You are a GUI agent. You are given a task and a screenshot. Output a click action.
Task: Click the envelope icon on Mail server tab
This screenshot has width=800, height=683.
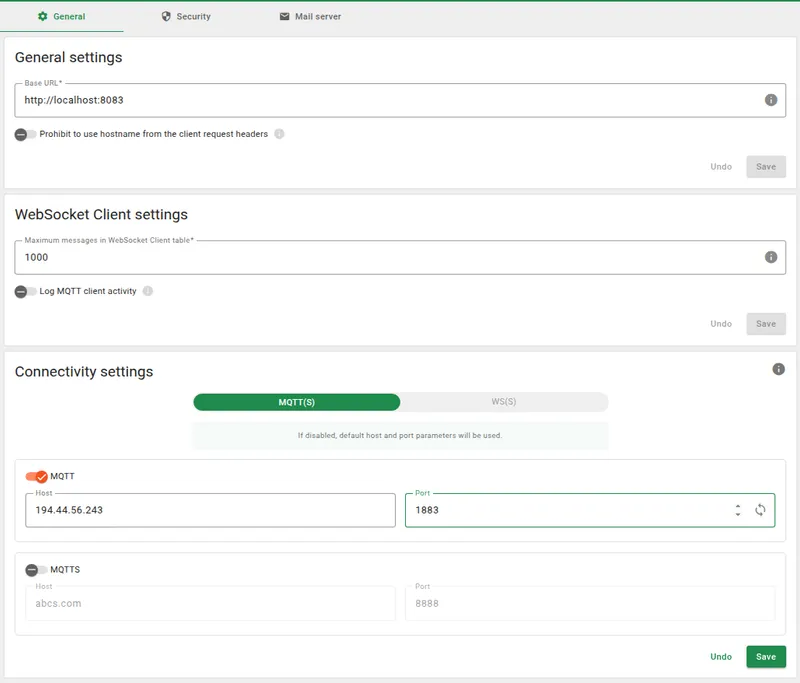point(284,16)
